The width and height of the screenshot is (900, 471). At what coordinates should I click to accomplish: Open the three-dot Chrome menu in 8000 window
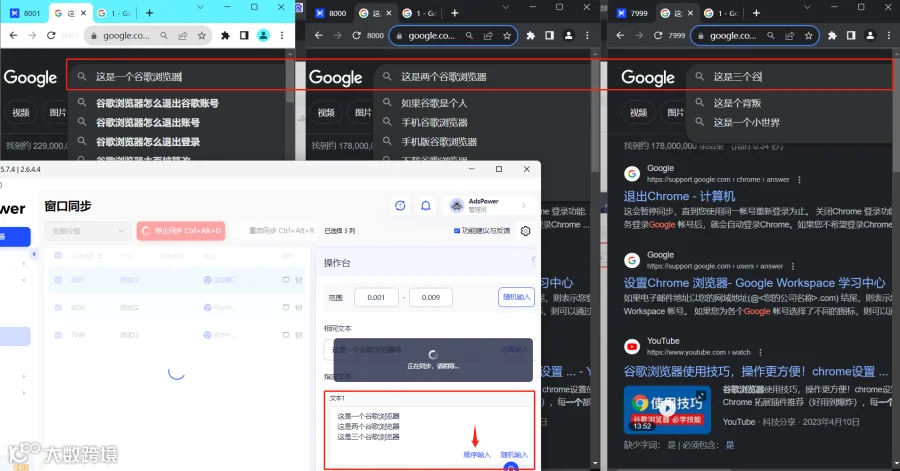[x=587, y=36]
